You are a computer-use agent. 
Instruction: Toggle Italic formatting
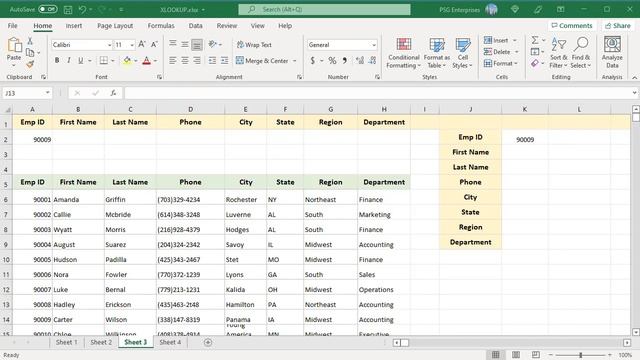click(69, 60)
